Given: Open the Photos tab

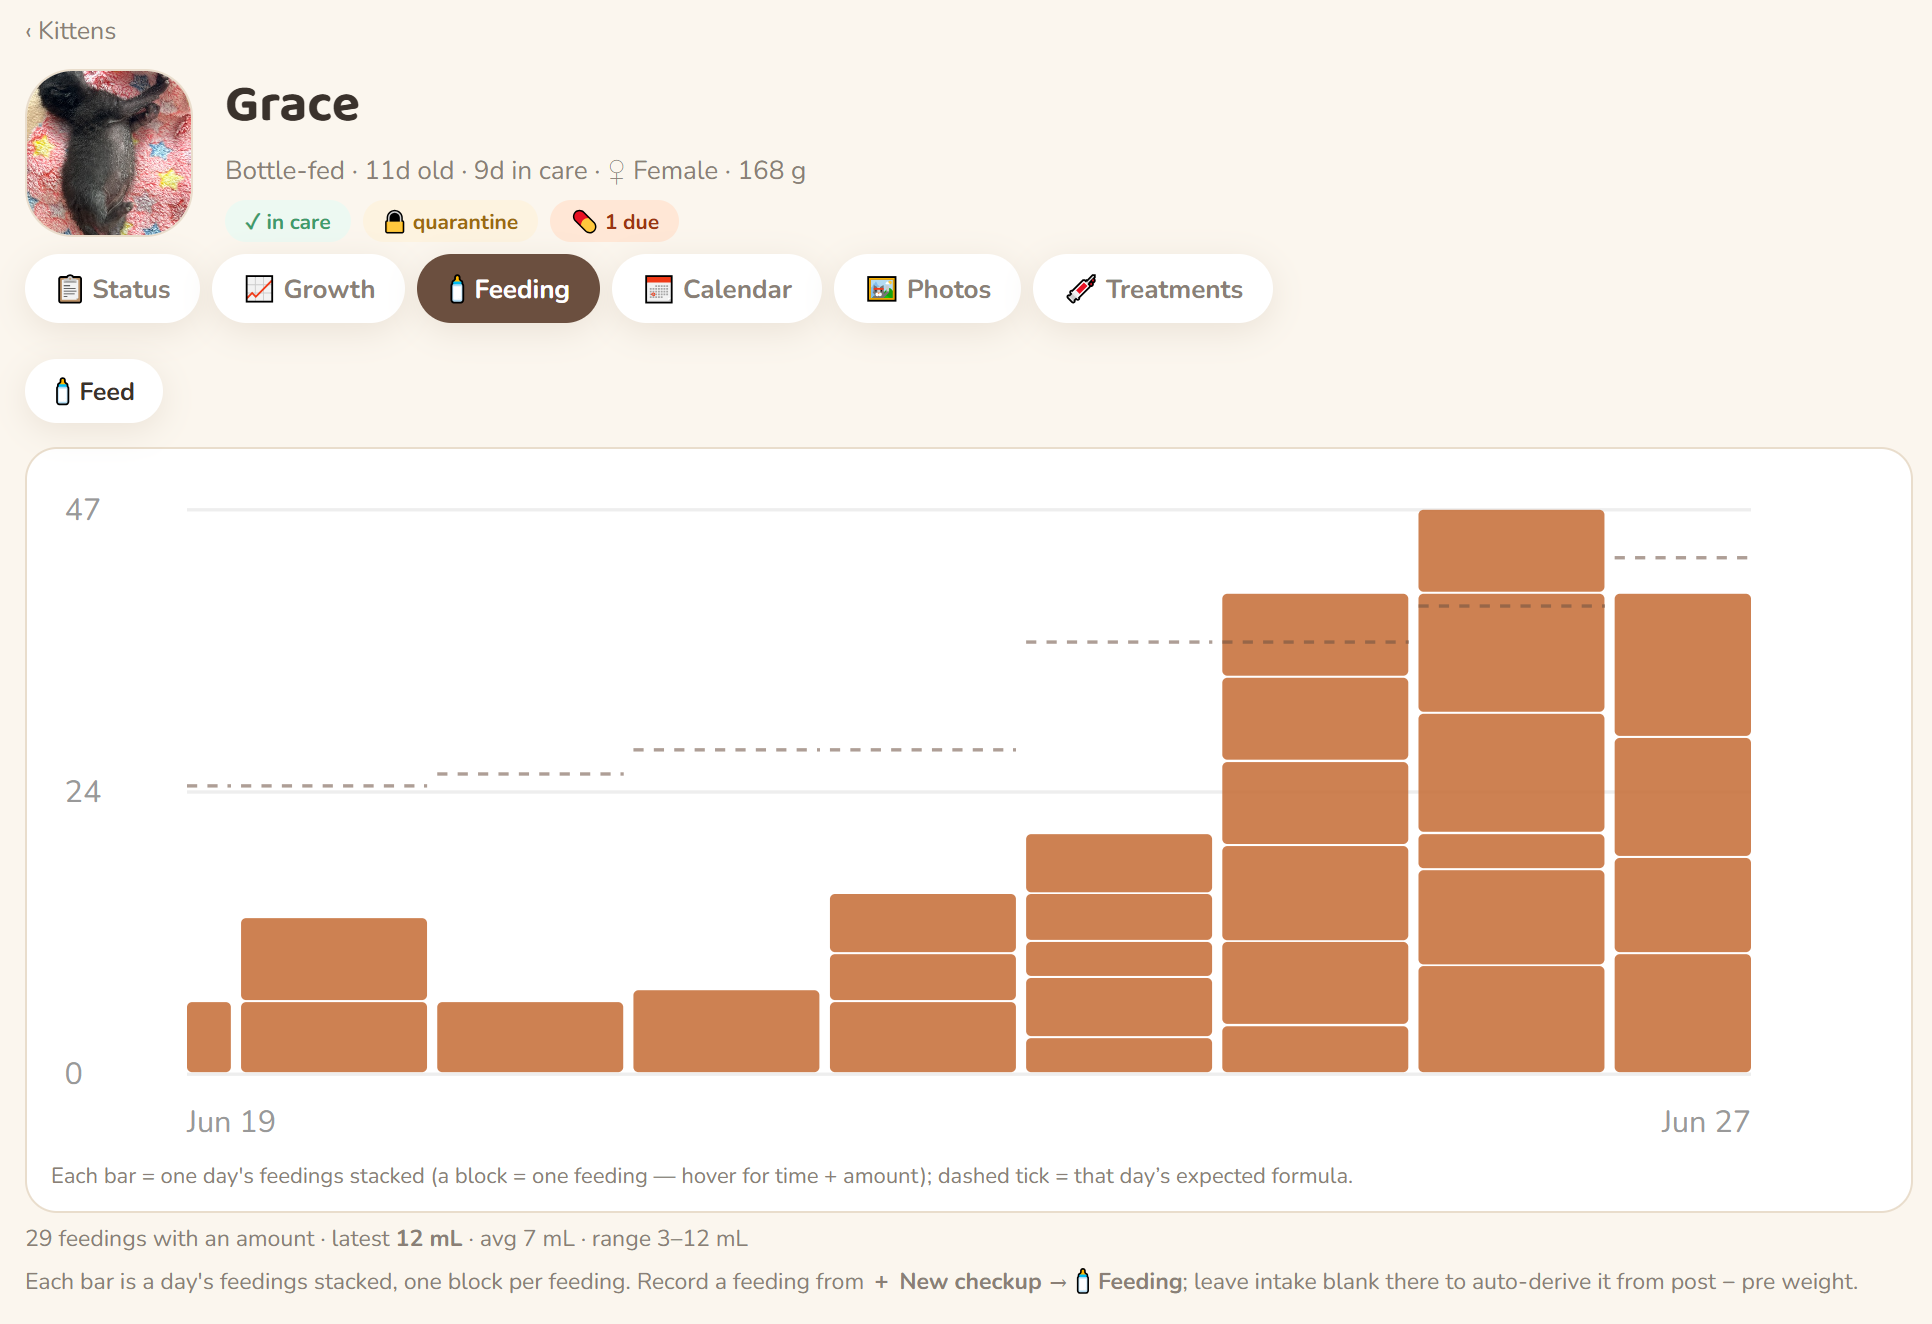Looking at the screenshot, I should [927, 289].
